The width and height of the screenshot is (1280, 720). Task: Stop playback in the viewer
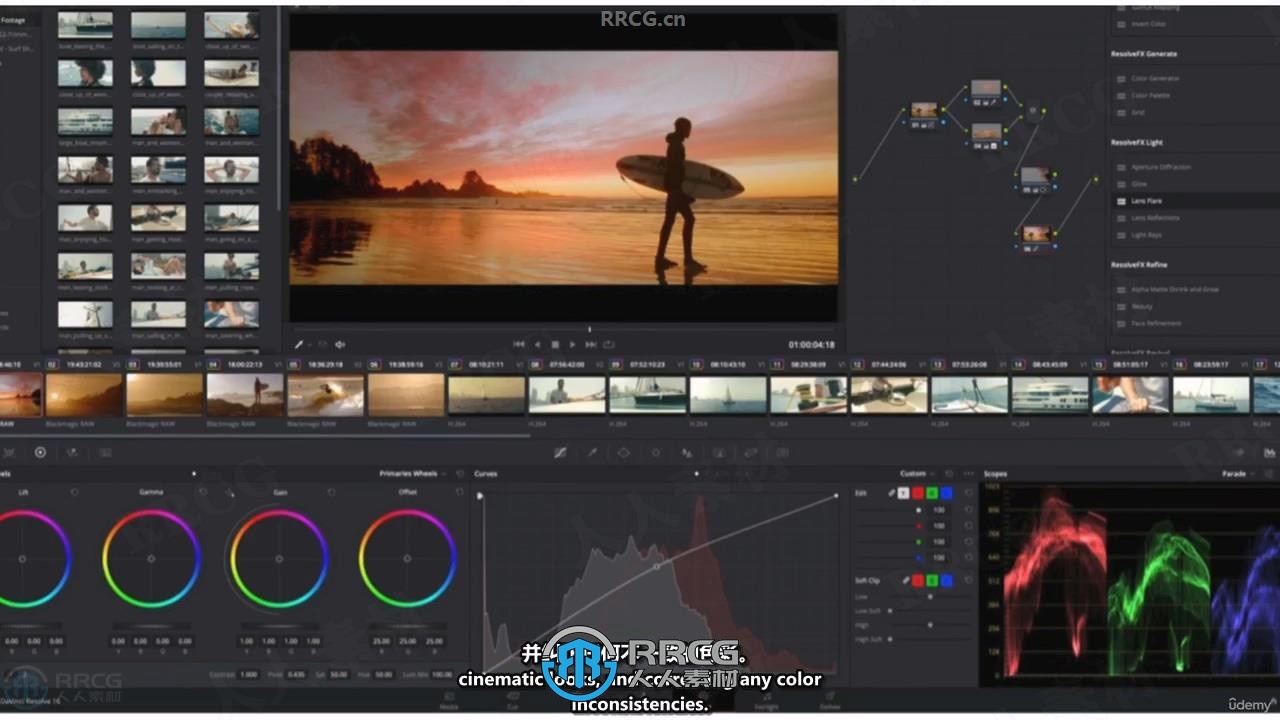tap(555, 344)
